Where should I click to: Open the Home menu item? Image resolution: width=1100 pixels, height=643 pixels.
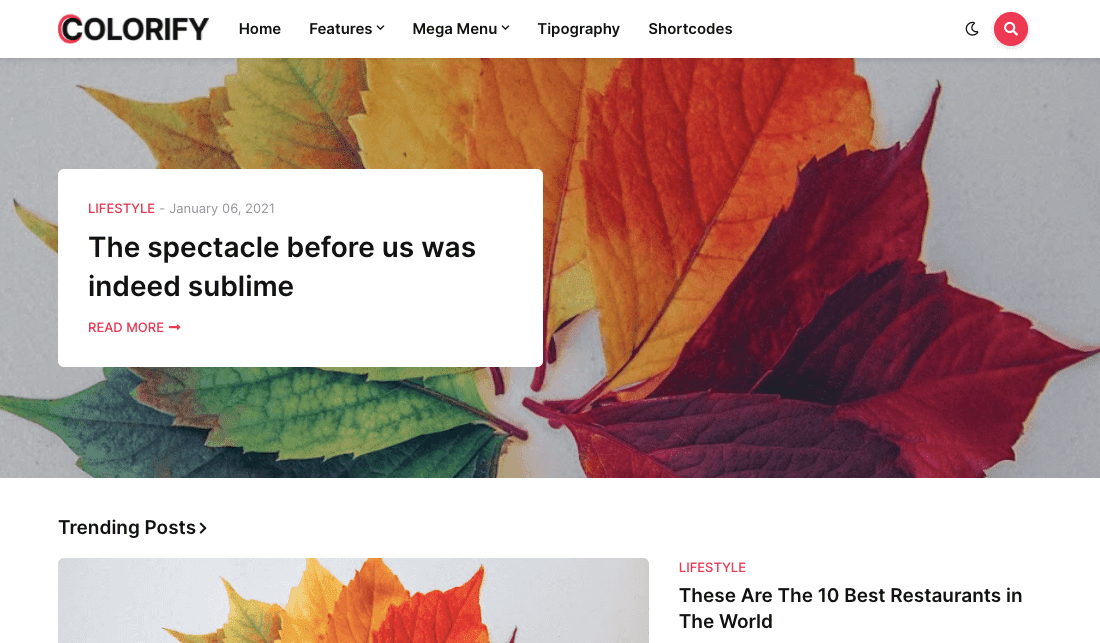pos(260,29)
